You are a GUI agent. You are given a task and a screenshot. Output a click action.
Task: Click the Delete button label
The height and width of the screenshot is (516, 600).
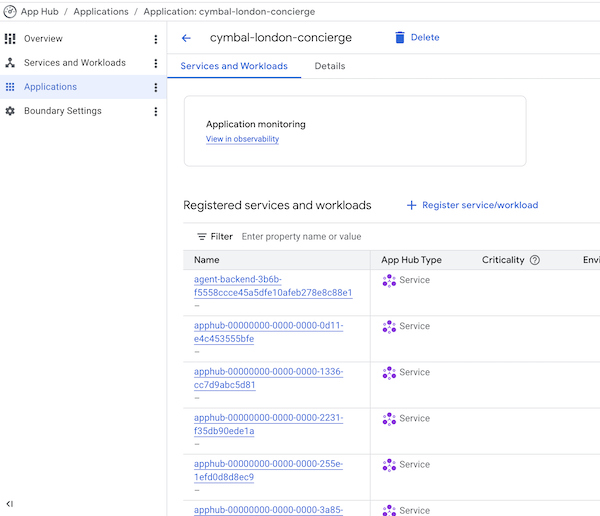425,38
